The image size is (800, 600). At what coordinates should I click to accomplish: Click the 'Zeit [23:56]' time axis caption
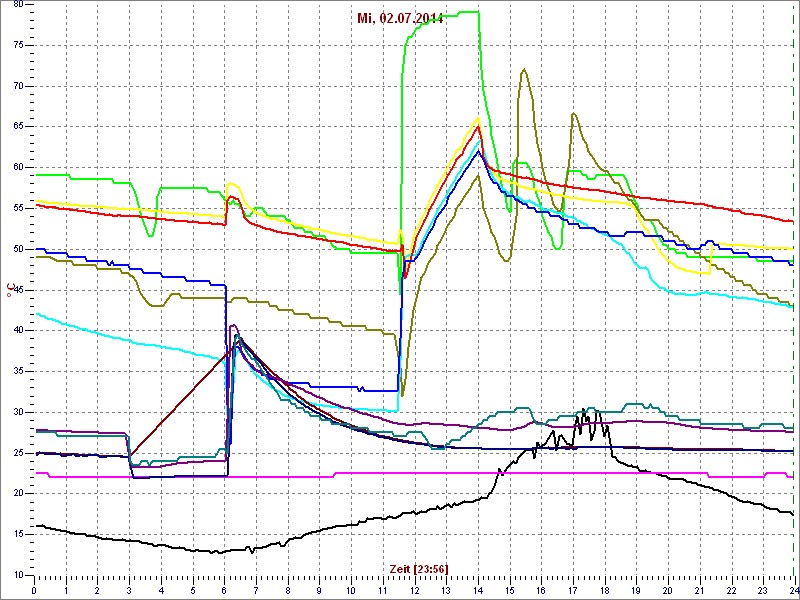click(x=419, y=568)
